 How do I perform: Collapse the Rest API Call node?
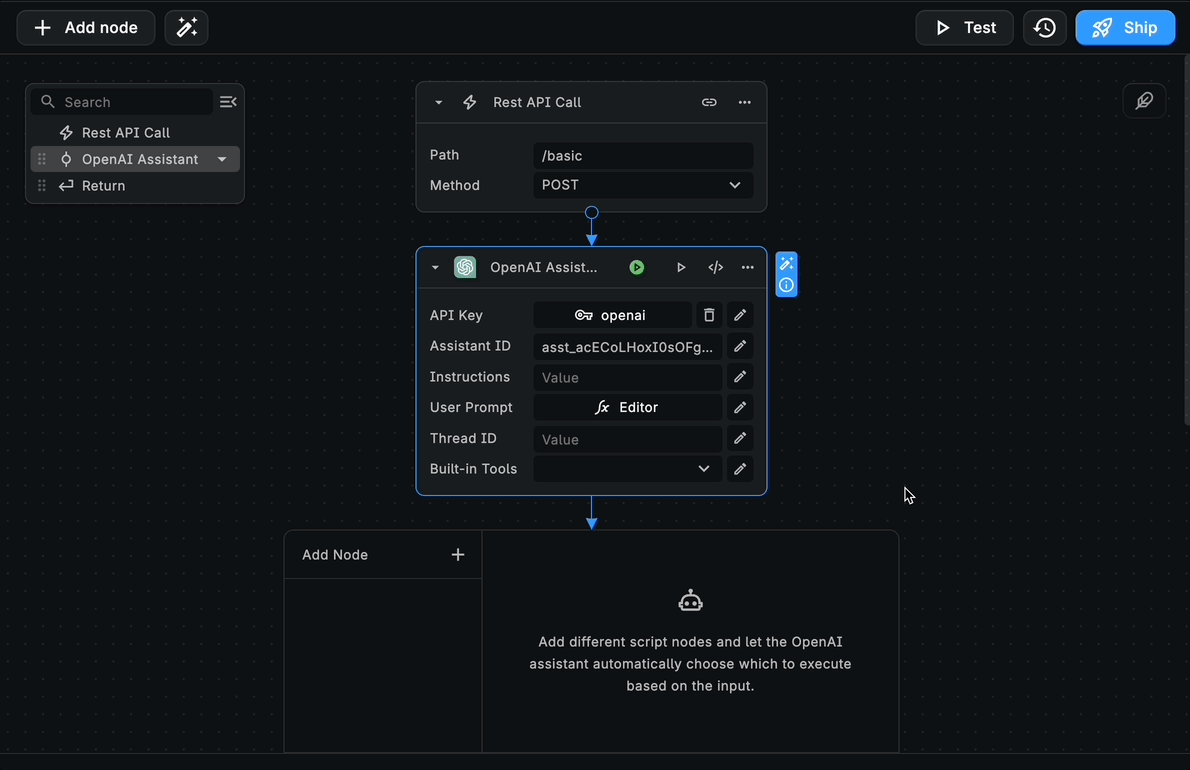point(439,102)
